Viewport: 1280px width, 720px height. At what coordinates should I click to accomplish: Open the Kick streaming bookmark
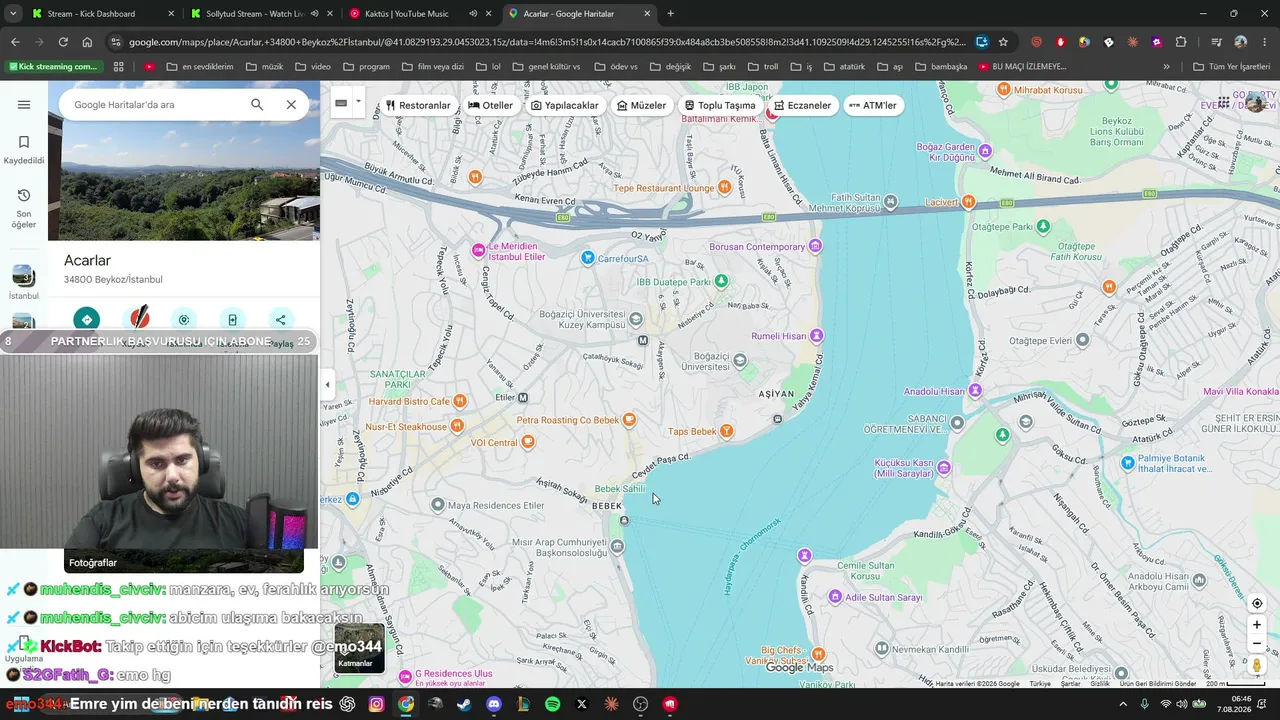coord(53,67)
